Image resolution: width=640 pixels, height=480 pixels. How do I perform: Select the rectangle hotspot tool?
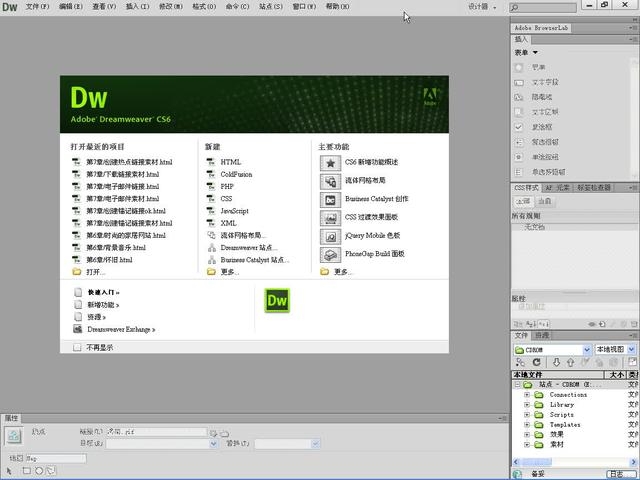coord(27,471)
